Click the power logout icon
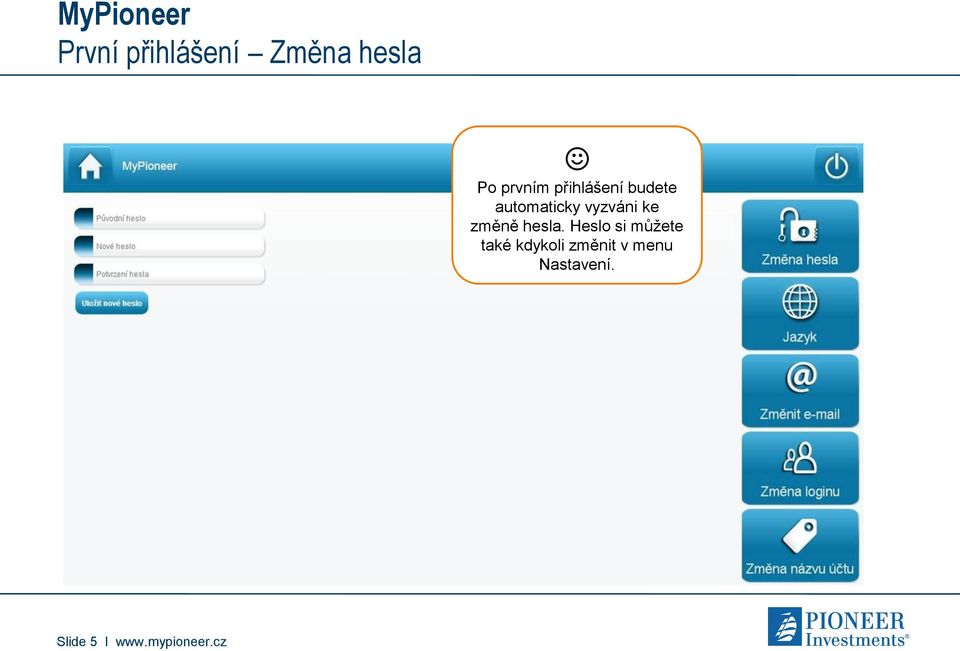This screenshot has height=651, width=960. point(836,166)
